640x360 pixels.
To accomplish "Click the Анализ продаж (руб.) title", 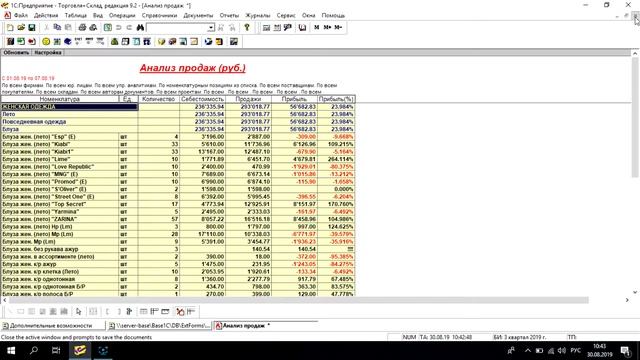I will pyautogui.click(x=193, y=68).
